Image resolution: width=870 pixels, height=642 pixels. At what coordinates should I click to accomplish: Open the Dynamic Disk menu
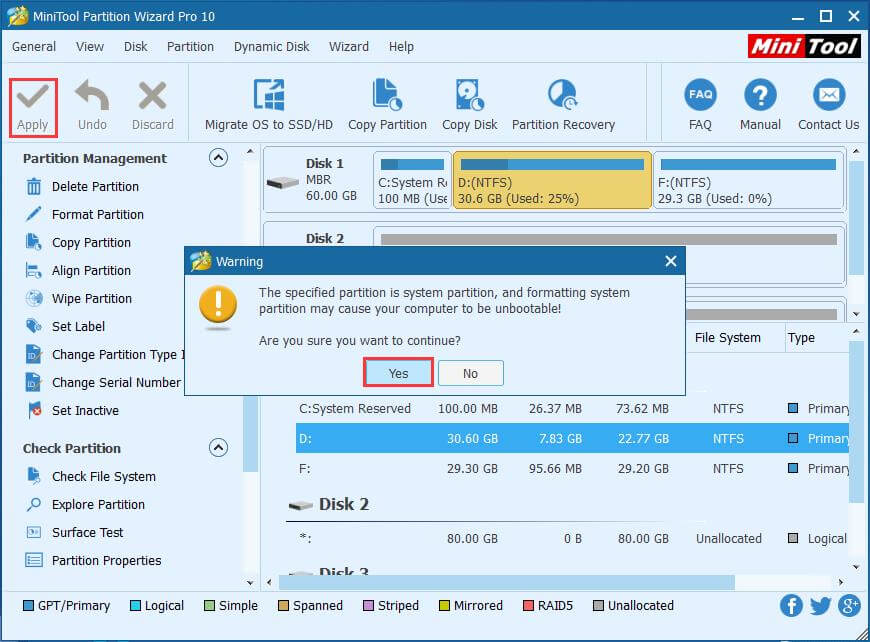pyautogui.click(x=272, y=47)
